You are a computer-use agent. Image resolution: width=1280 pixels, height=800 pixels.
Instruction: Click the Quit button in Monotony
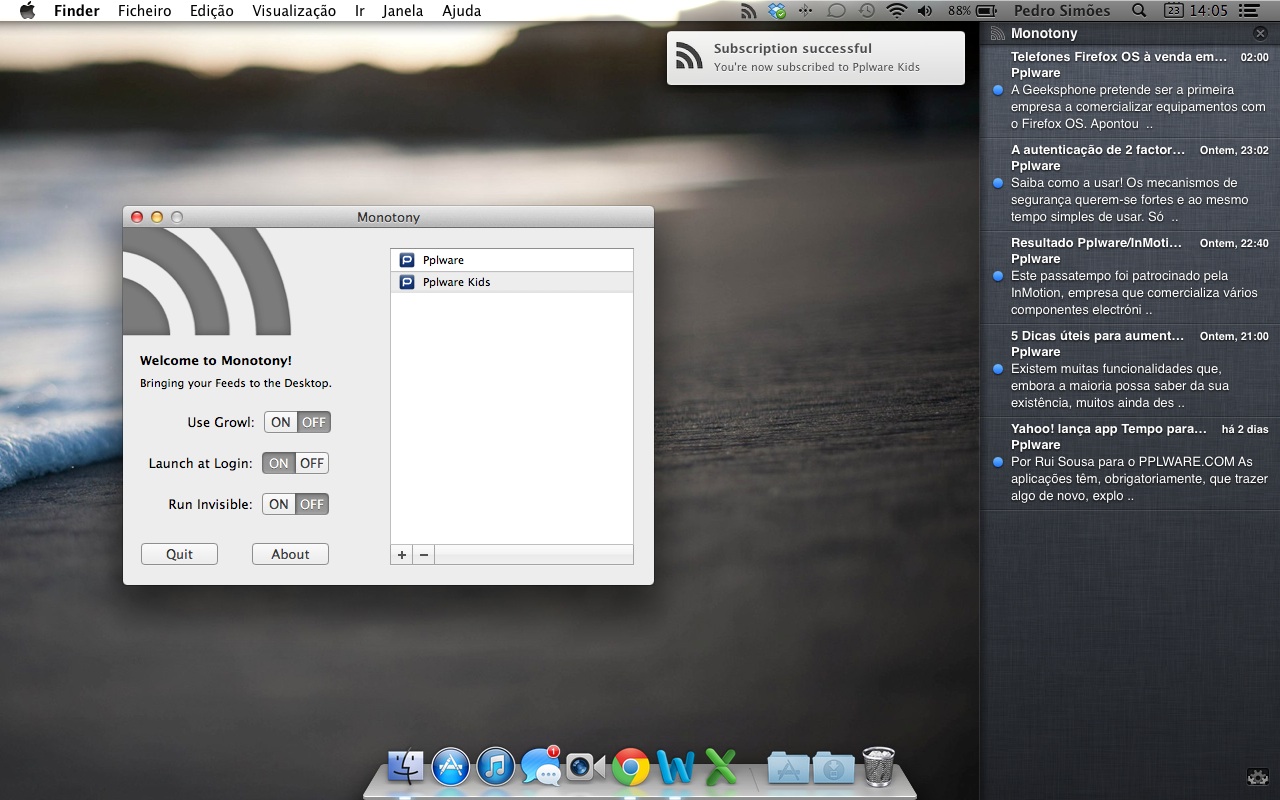(x=179, y=554)
